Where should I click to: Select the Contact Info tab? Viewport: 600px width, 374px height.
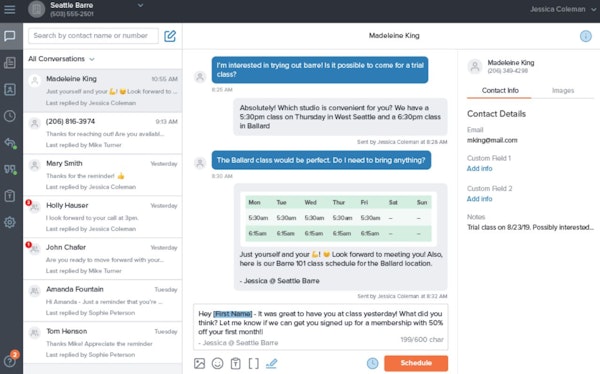500,91
